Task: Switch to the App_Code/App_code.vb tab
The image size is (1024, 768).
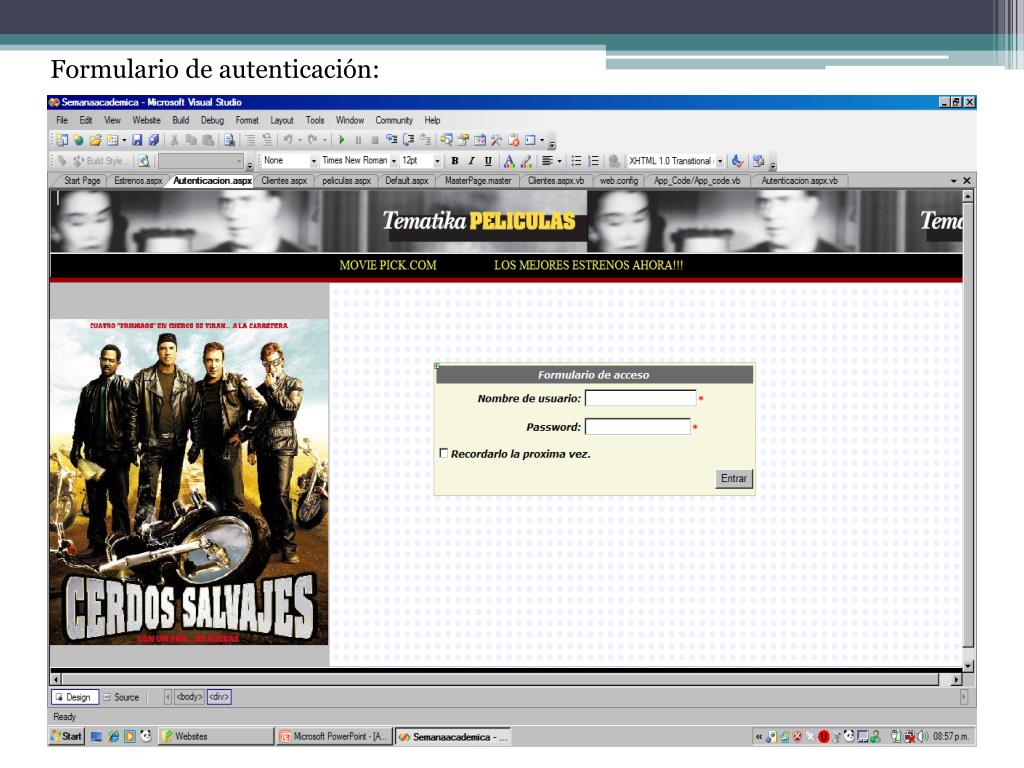Action: (697, 181)
